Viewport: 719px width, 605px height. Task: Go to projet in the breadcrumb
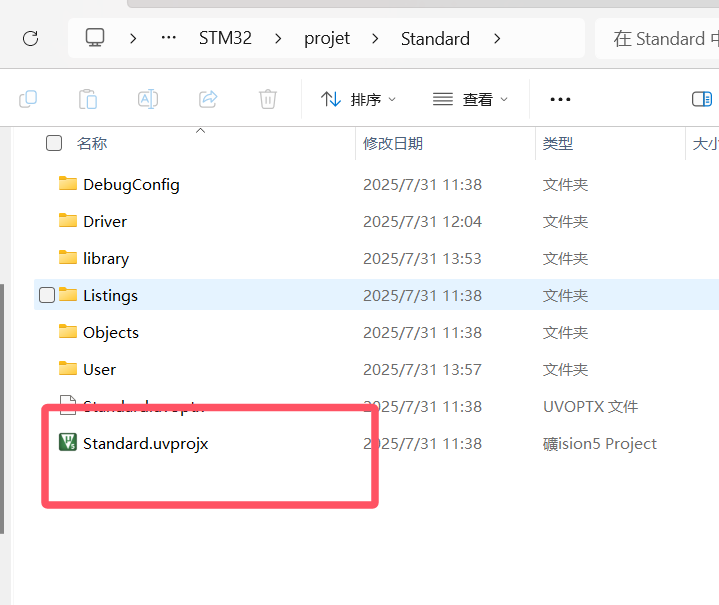click(327, 39)
